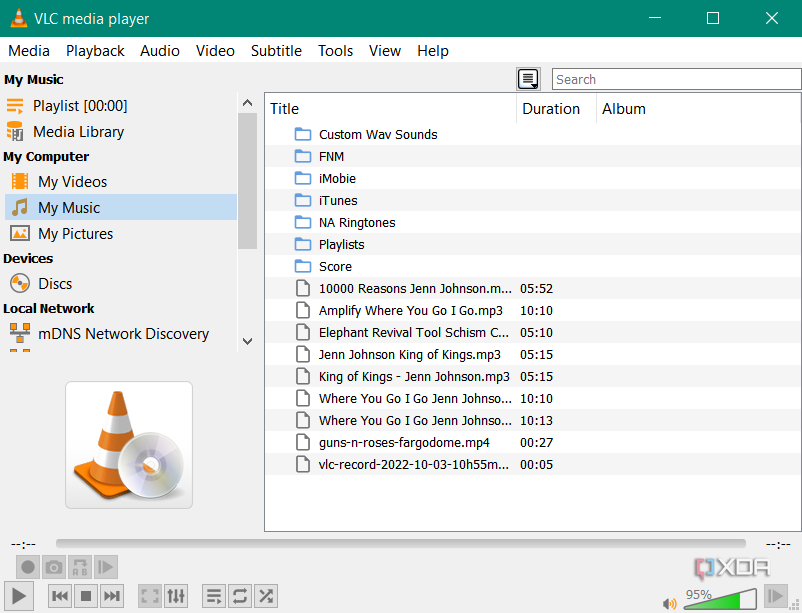The width and height of the screenshot is (802, 613).
Task: Select Elephant Revival Tool Schism file
Action: [533, 333]
